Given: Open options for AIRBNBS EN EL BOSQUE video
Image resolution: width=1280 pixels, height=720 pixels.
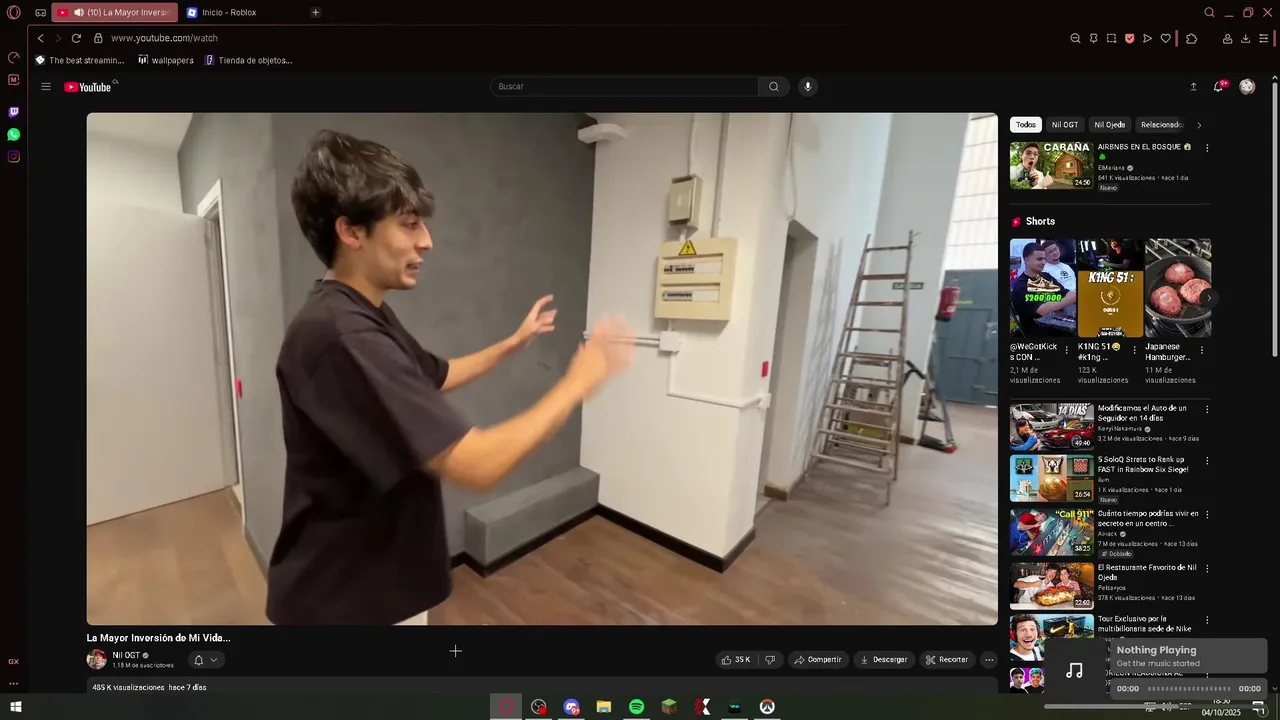Looking at the screenshot, I should click(1207, 148).
